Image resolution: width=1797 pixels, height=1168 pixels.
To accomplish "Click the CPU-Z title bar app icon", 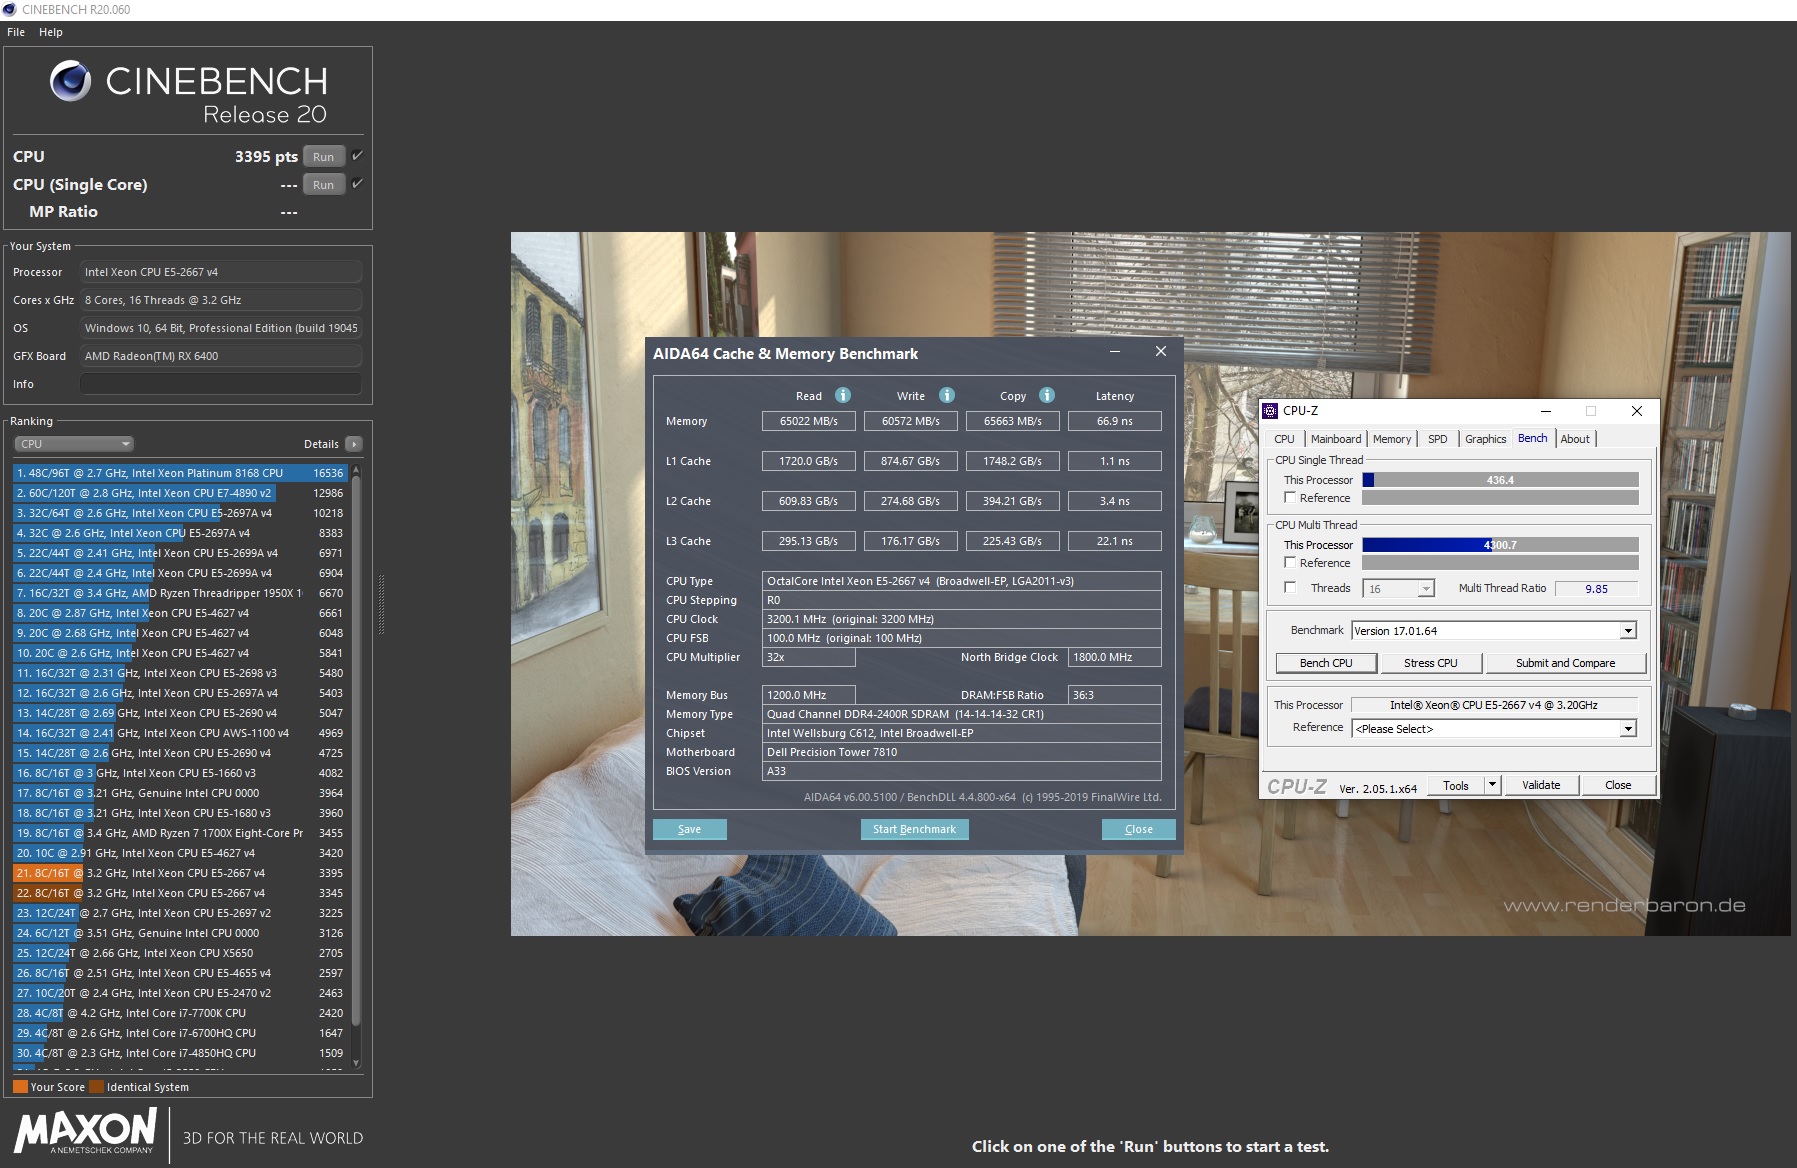I will [x=1270, y=411].
